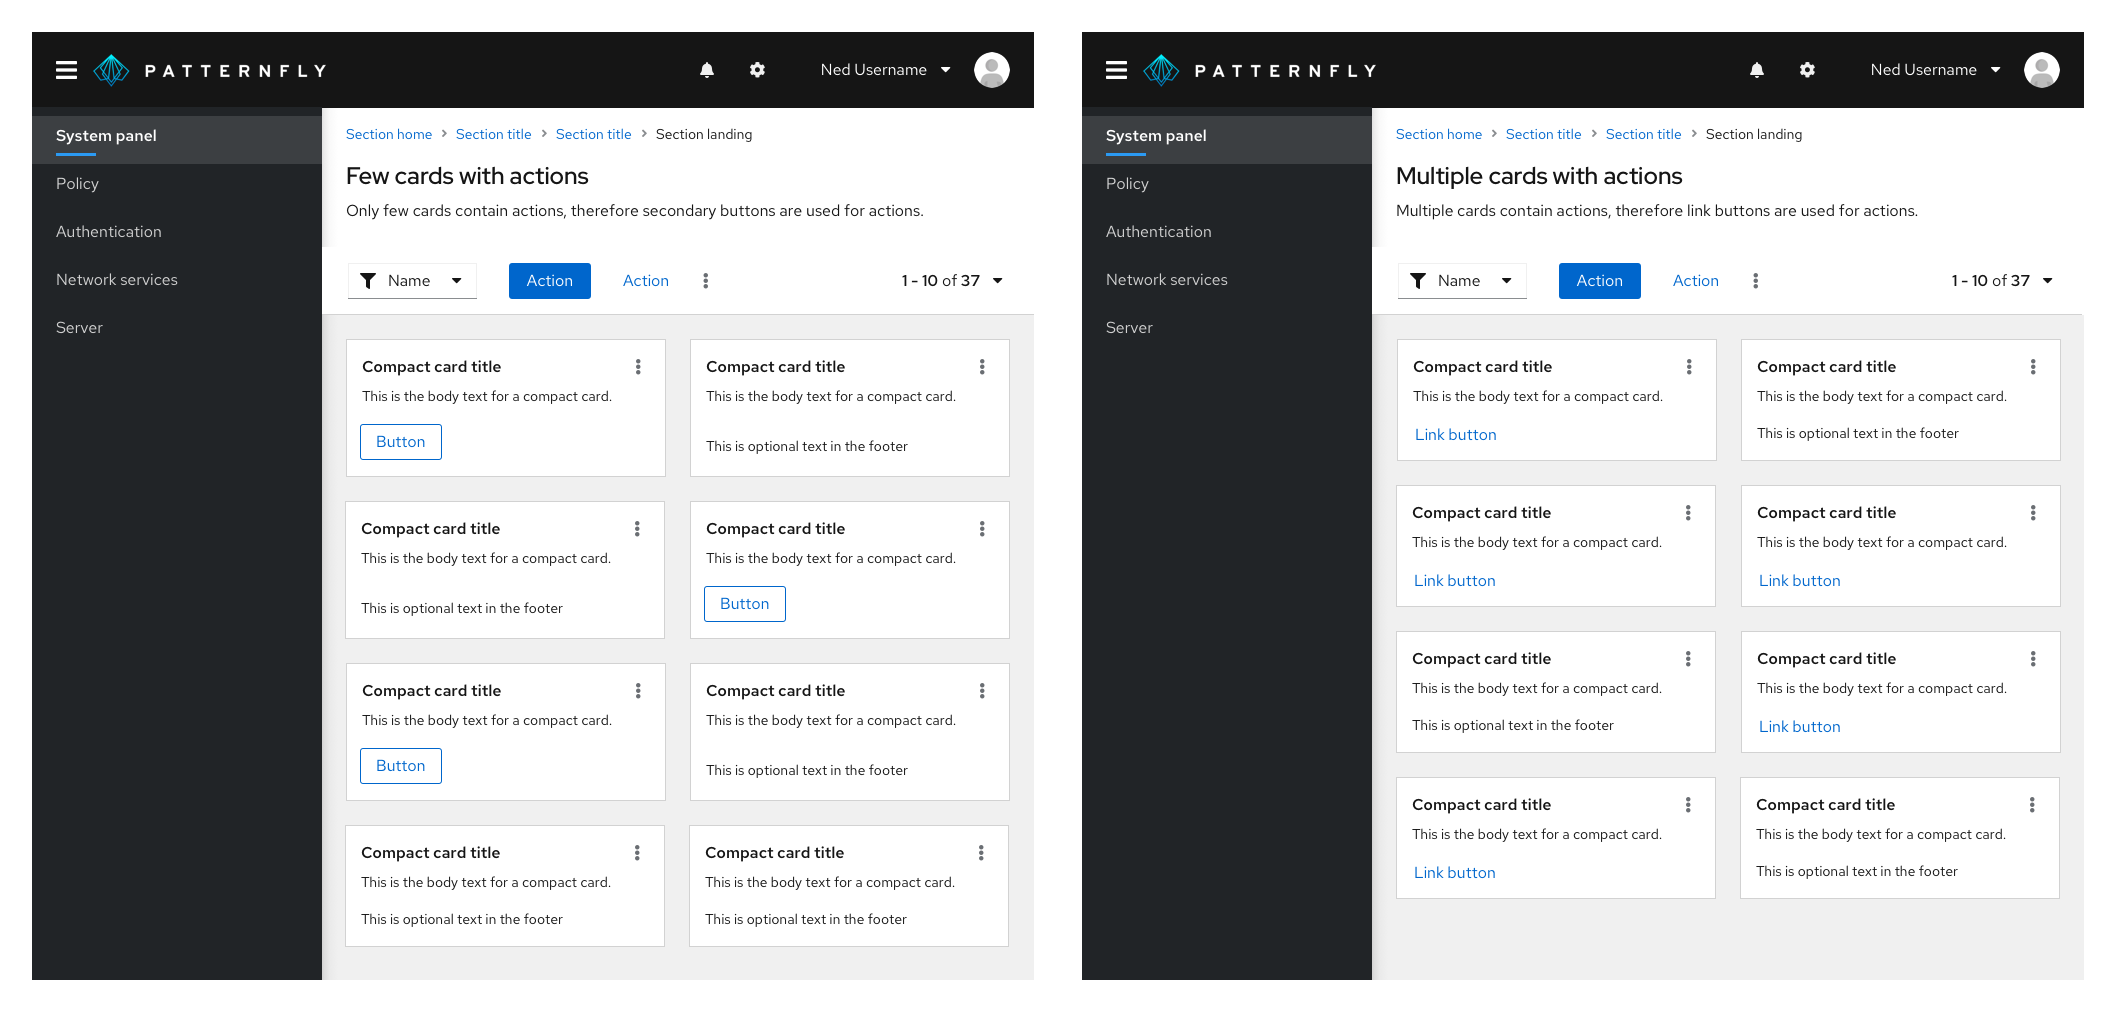Open Name filter dropdown in Few cards window

[412, 281]
